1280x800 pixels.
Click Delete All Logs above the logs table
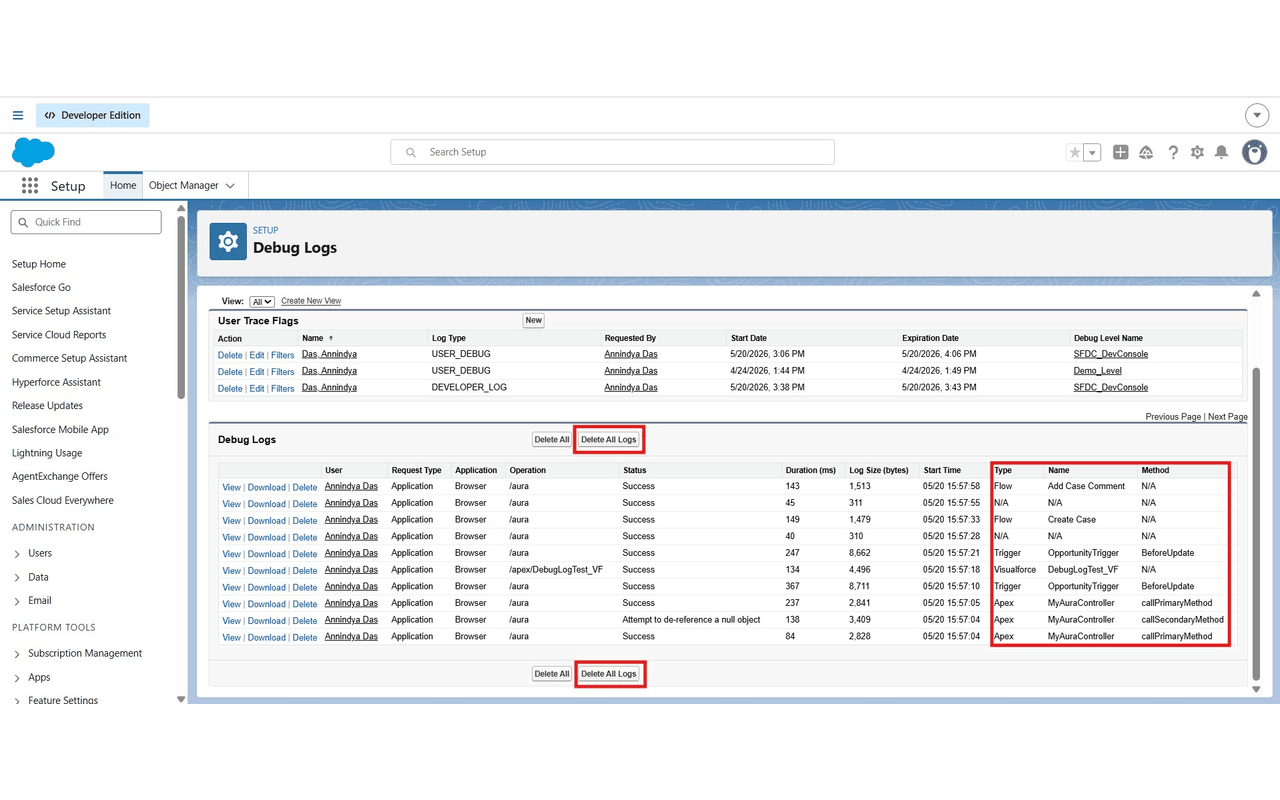(609, 440)
